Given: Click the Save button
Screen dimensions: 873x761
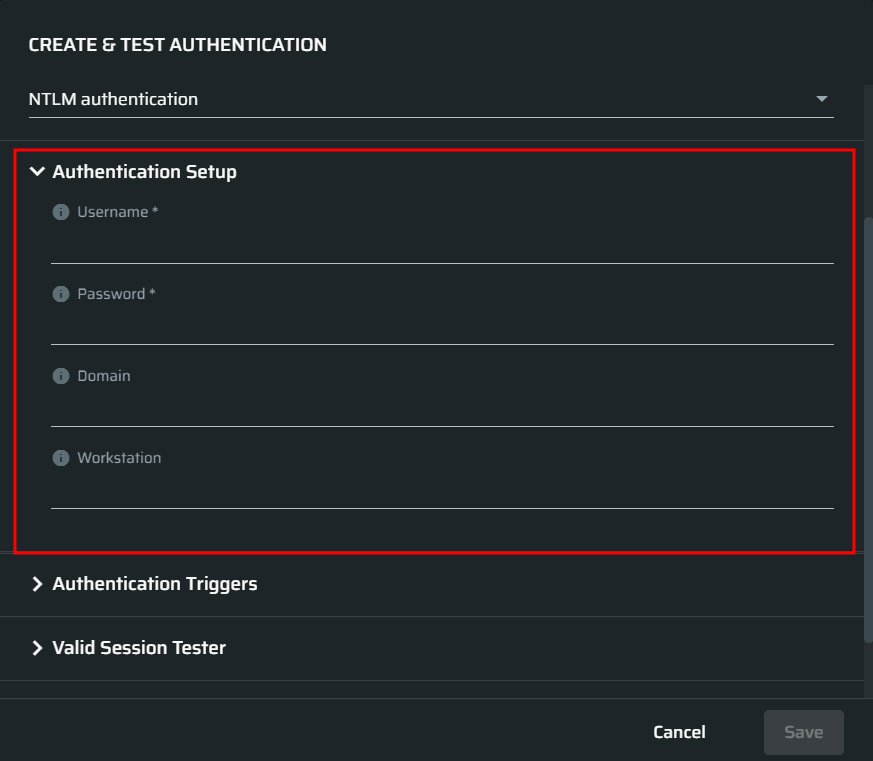Looking at the screenshot, I should tap(803, 732).
